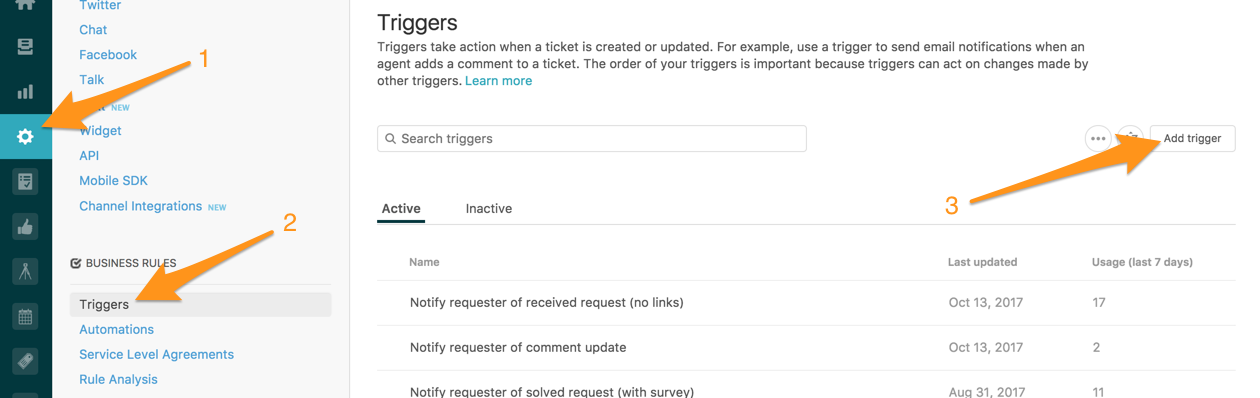Open the Home icon in sidebar

click(26, 5)
